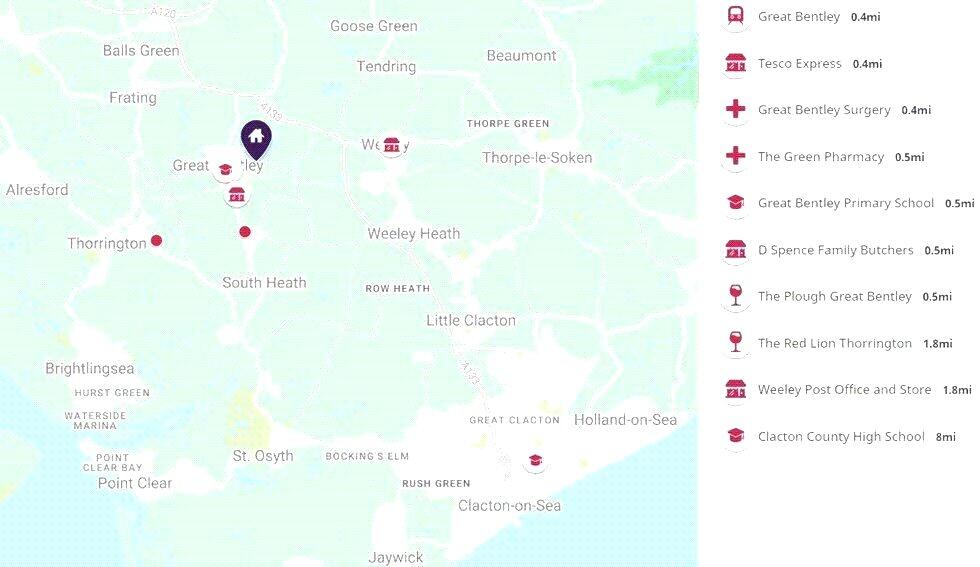Screen dimensions: 980x567
Task: Select the red dot above South Heath
Action: click(x=245, y=232)
